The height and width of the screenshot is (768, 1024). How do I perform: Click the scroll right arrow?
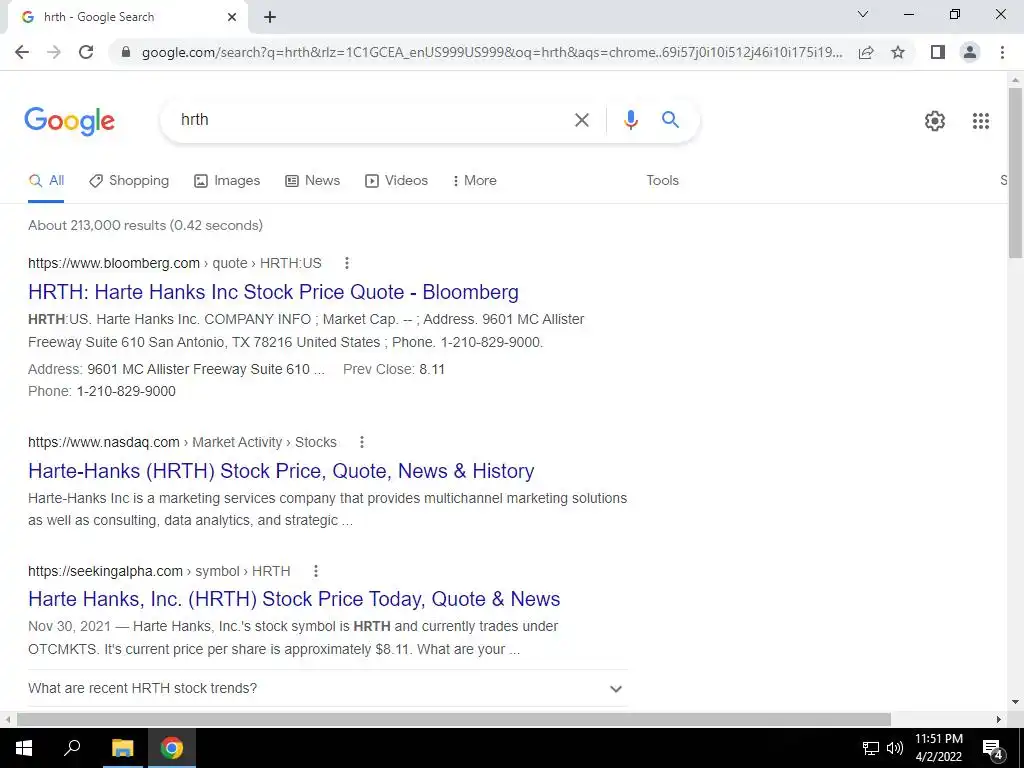tap(999, 720)
